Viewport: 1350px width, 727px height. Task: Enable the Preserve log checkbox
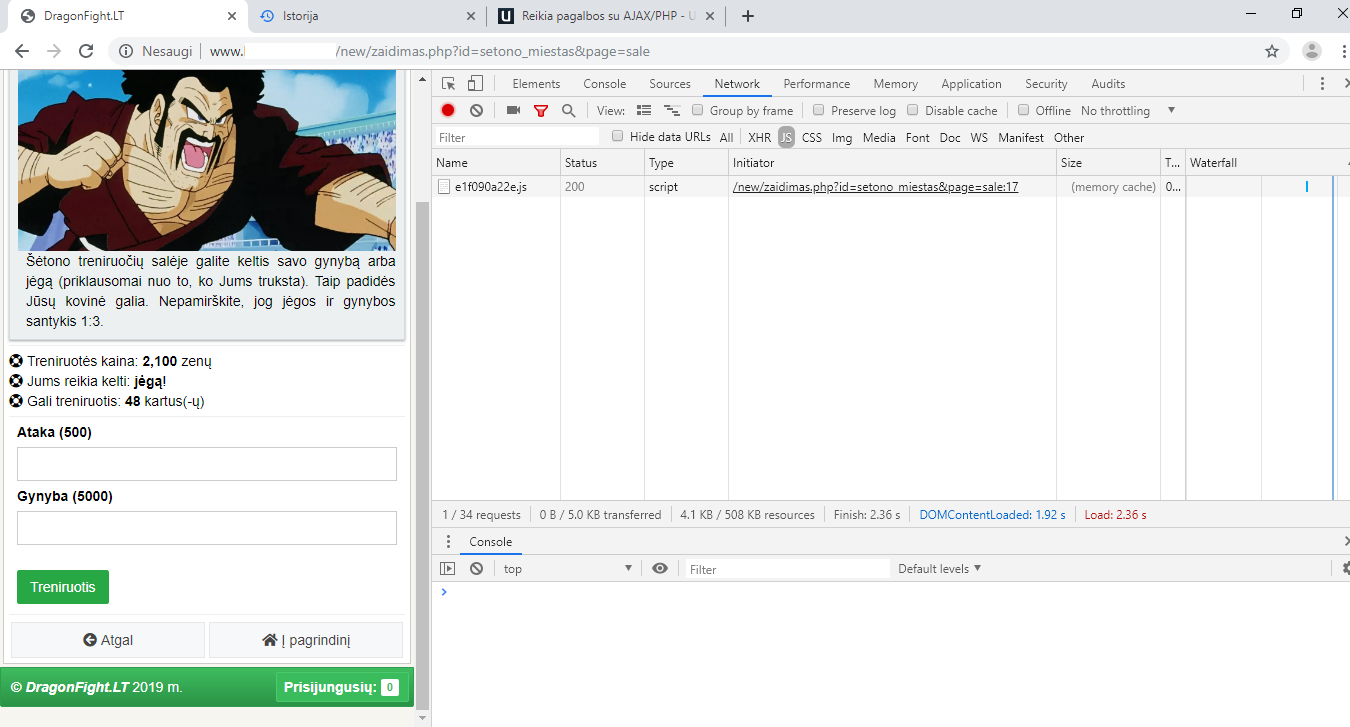coord(818,110)
